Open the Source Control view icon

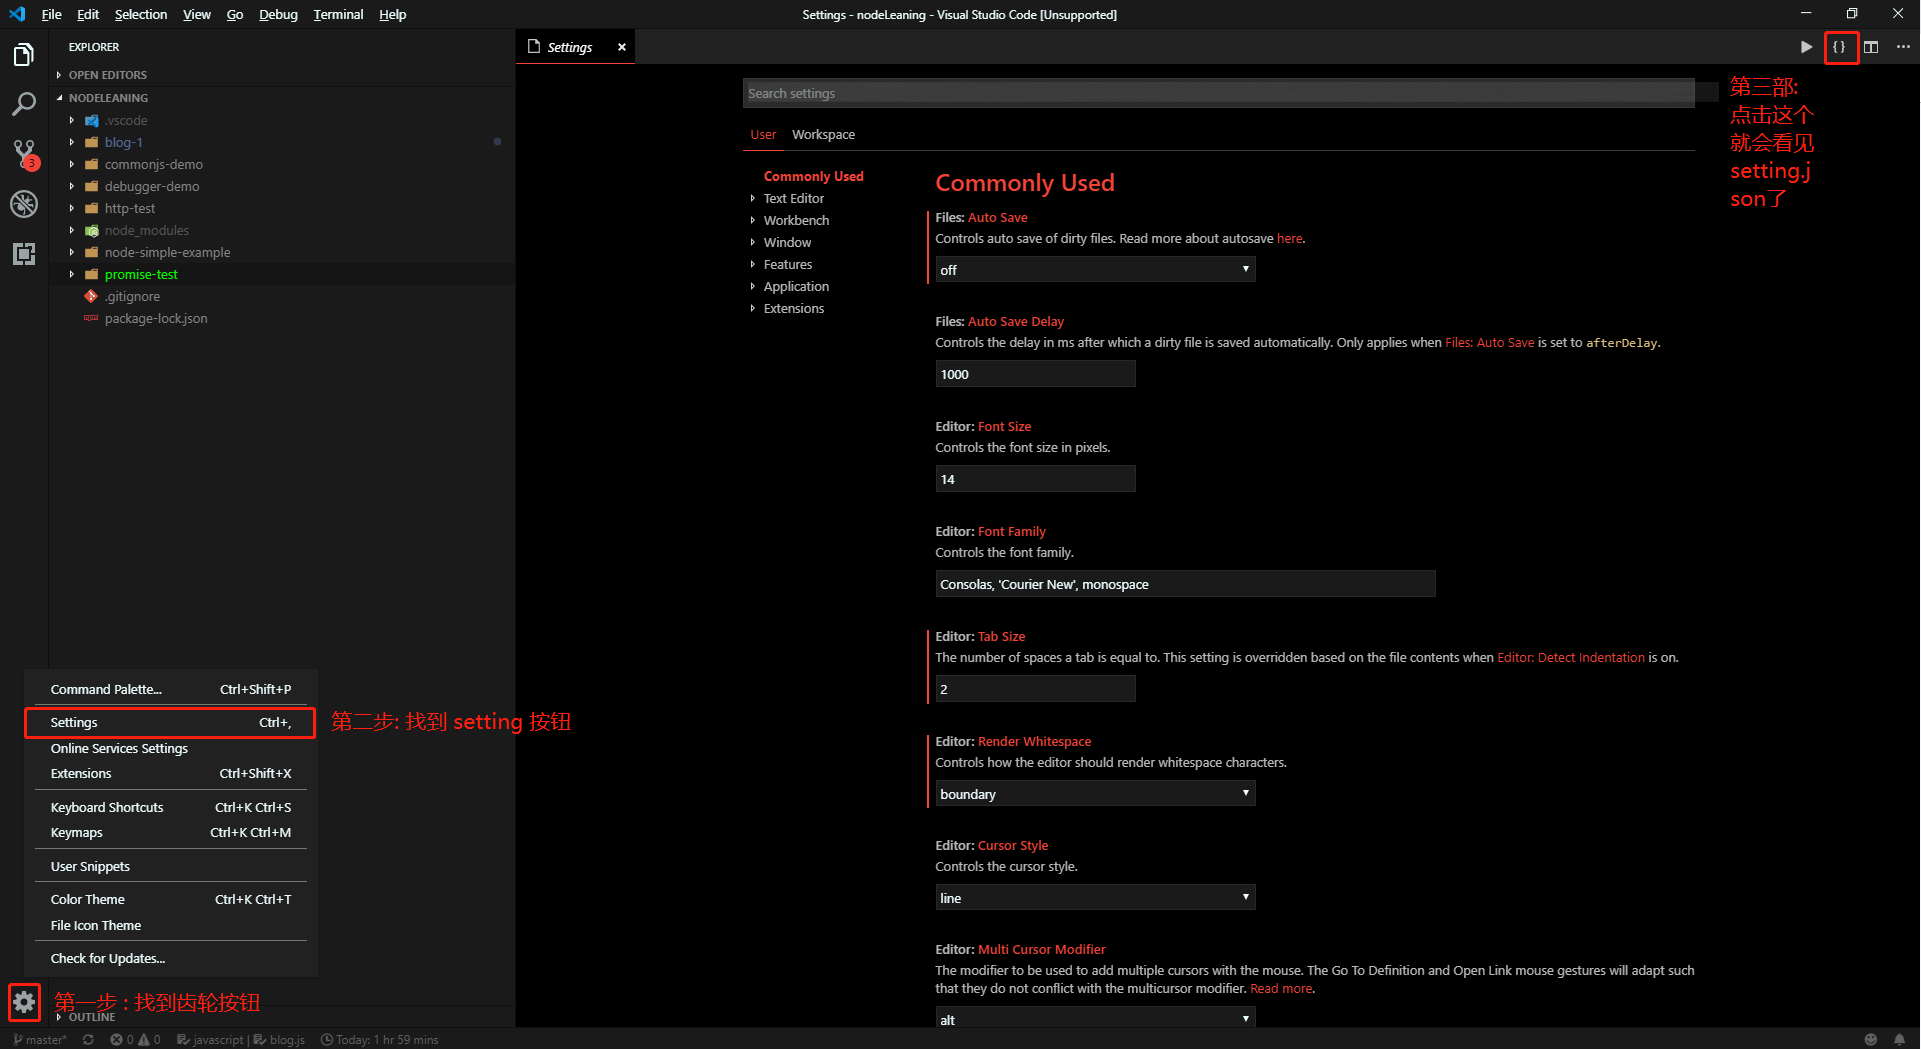tap(24, 154)
